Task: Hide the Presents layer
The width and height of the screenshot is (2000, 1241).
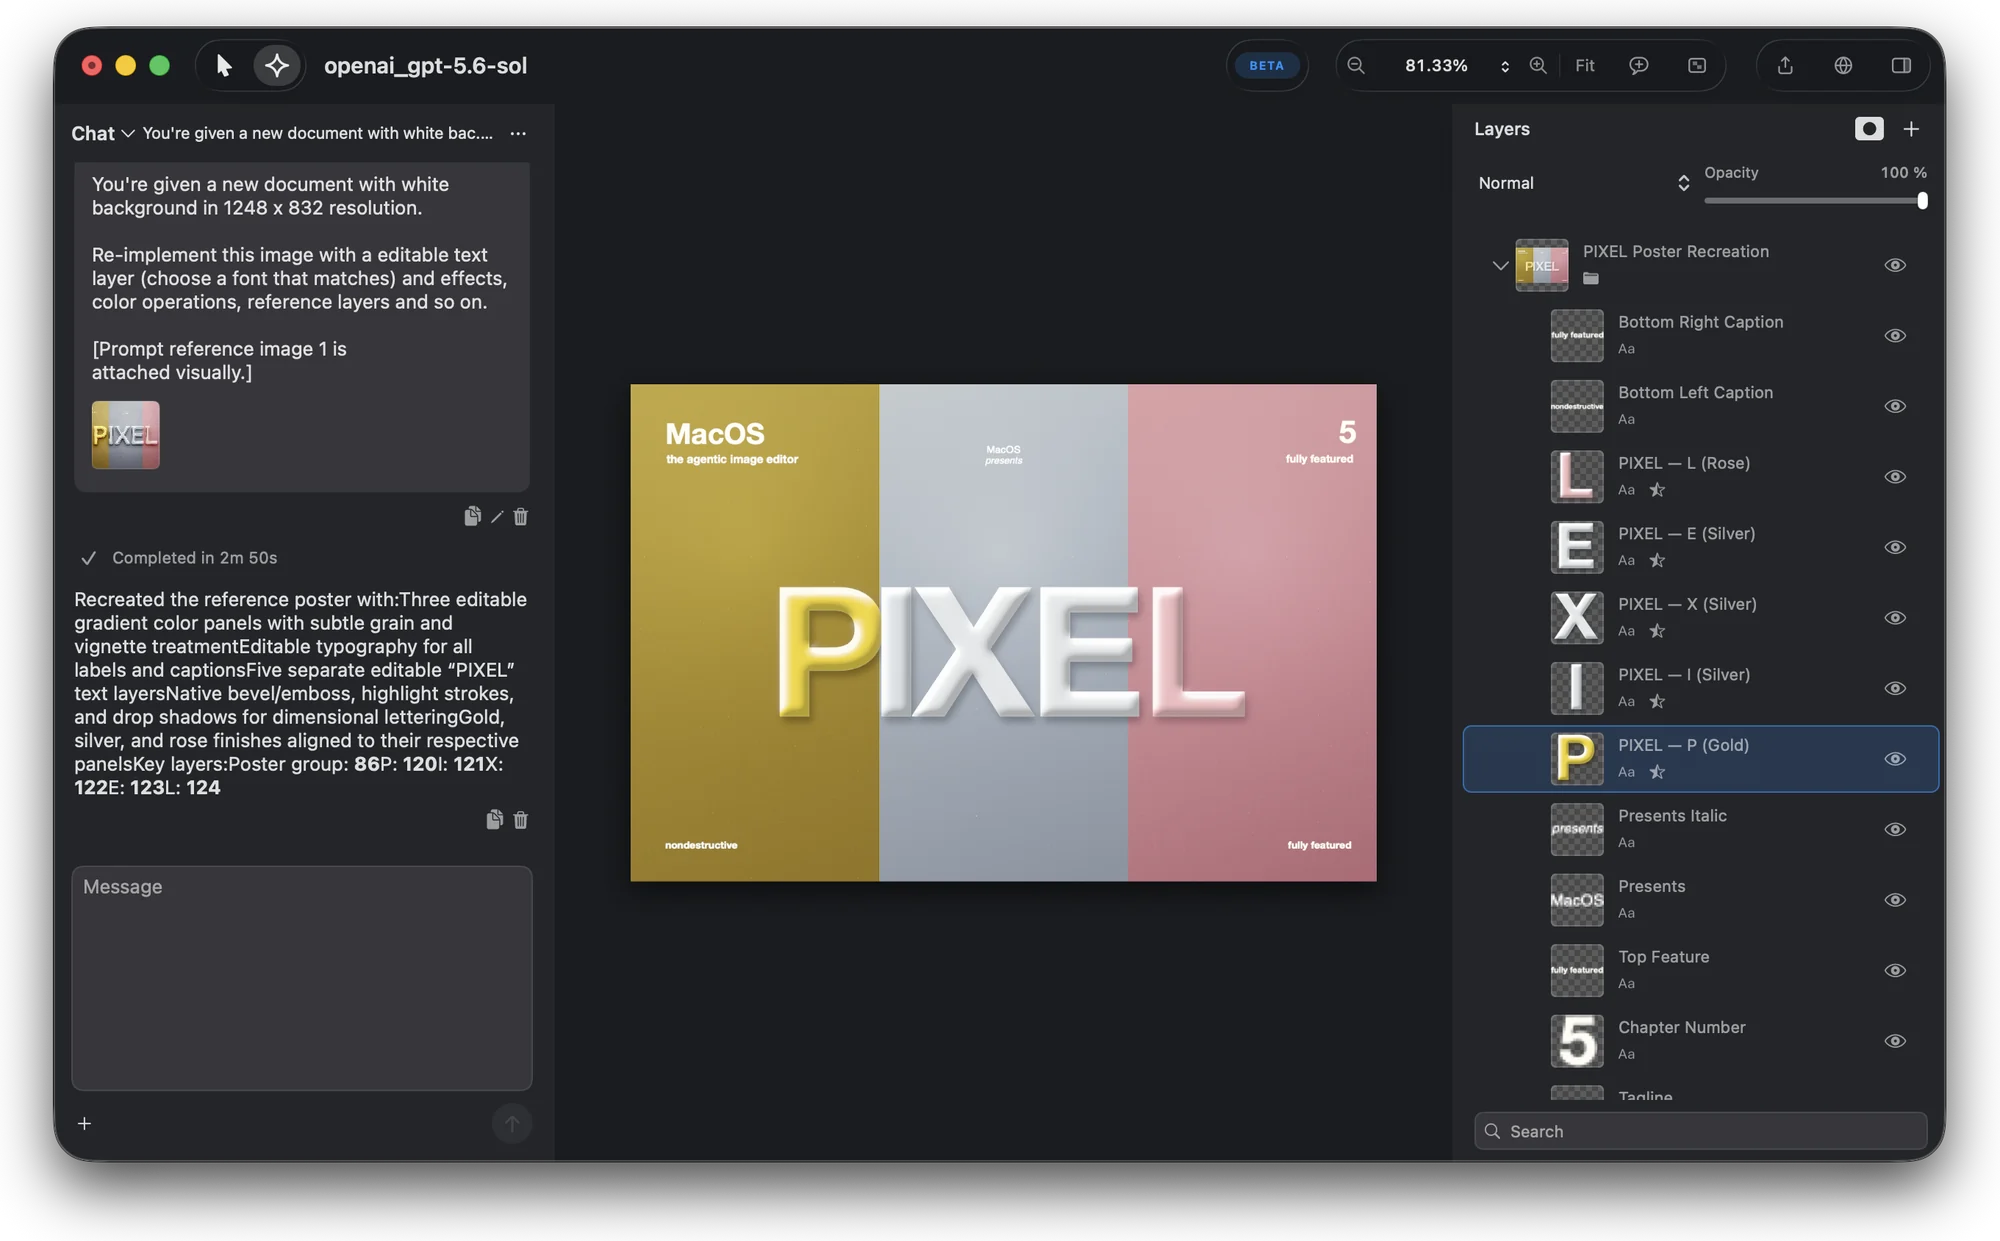Action: 1895,900
